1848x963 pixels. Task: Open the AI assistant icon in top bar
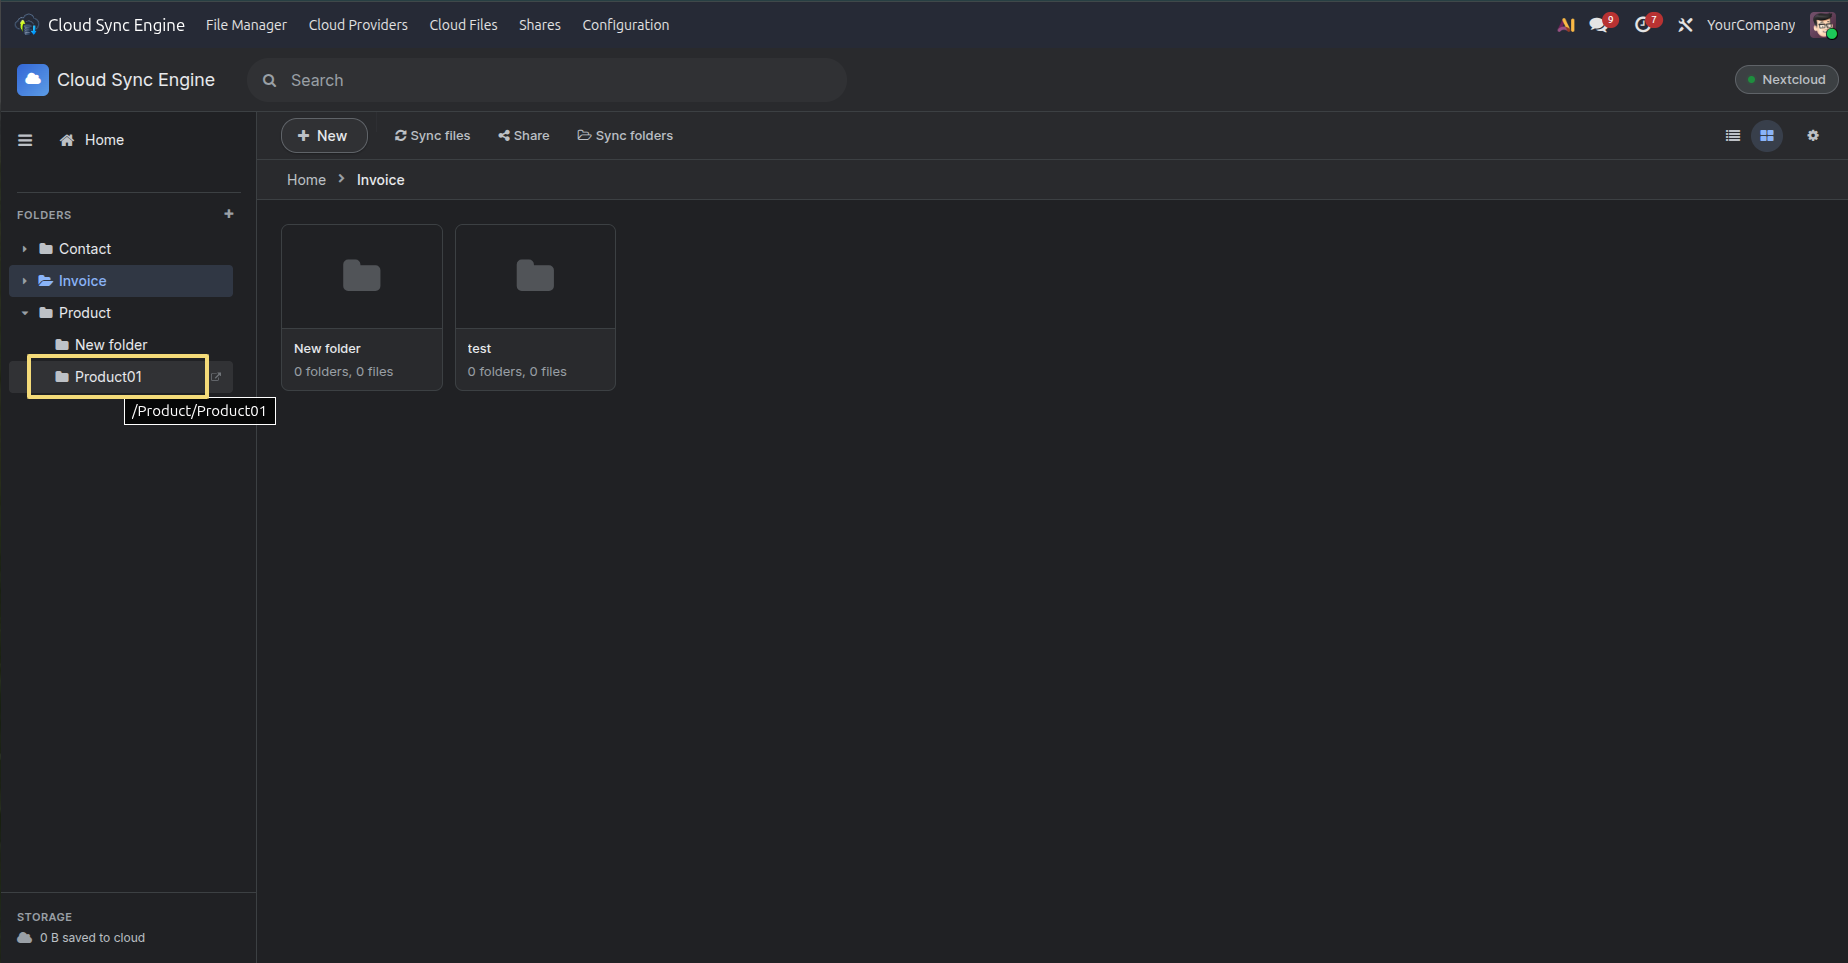[1566, 25]
